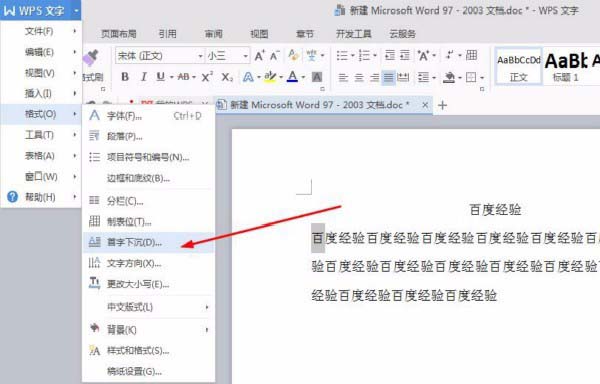This screenshot has width=600, height=384.
Task: Expand borders dropdown arrow
Action: (482, 78)
